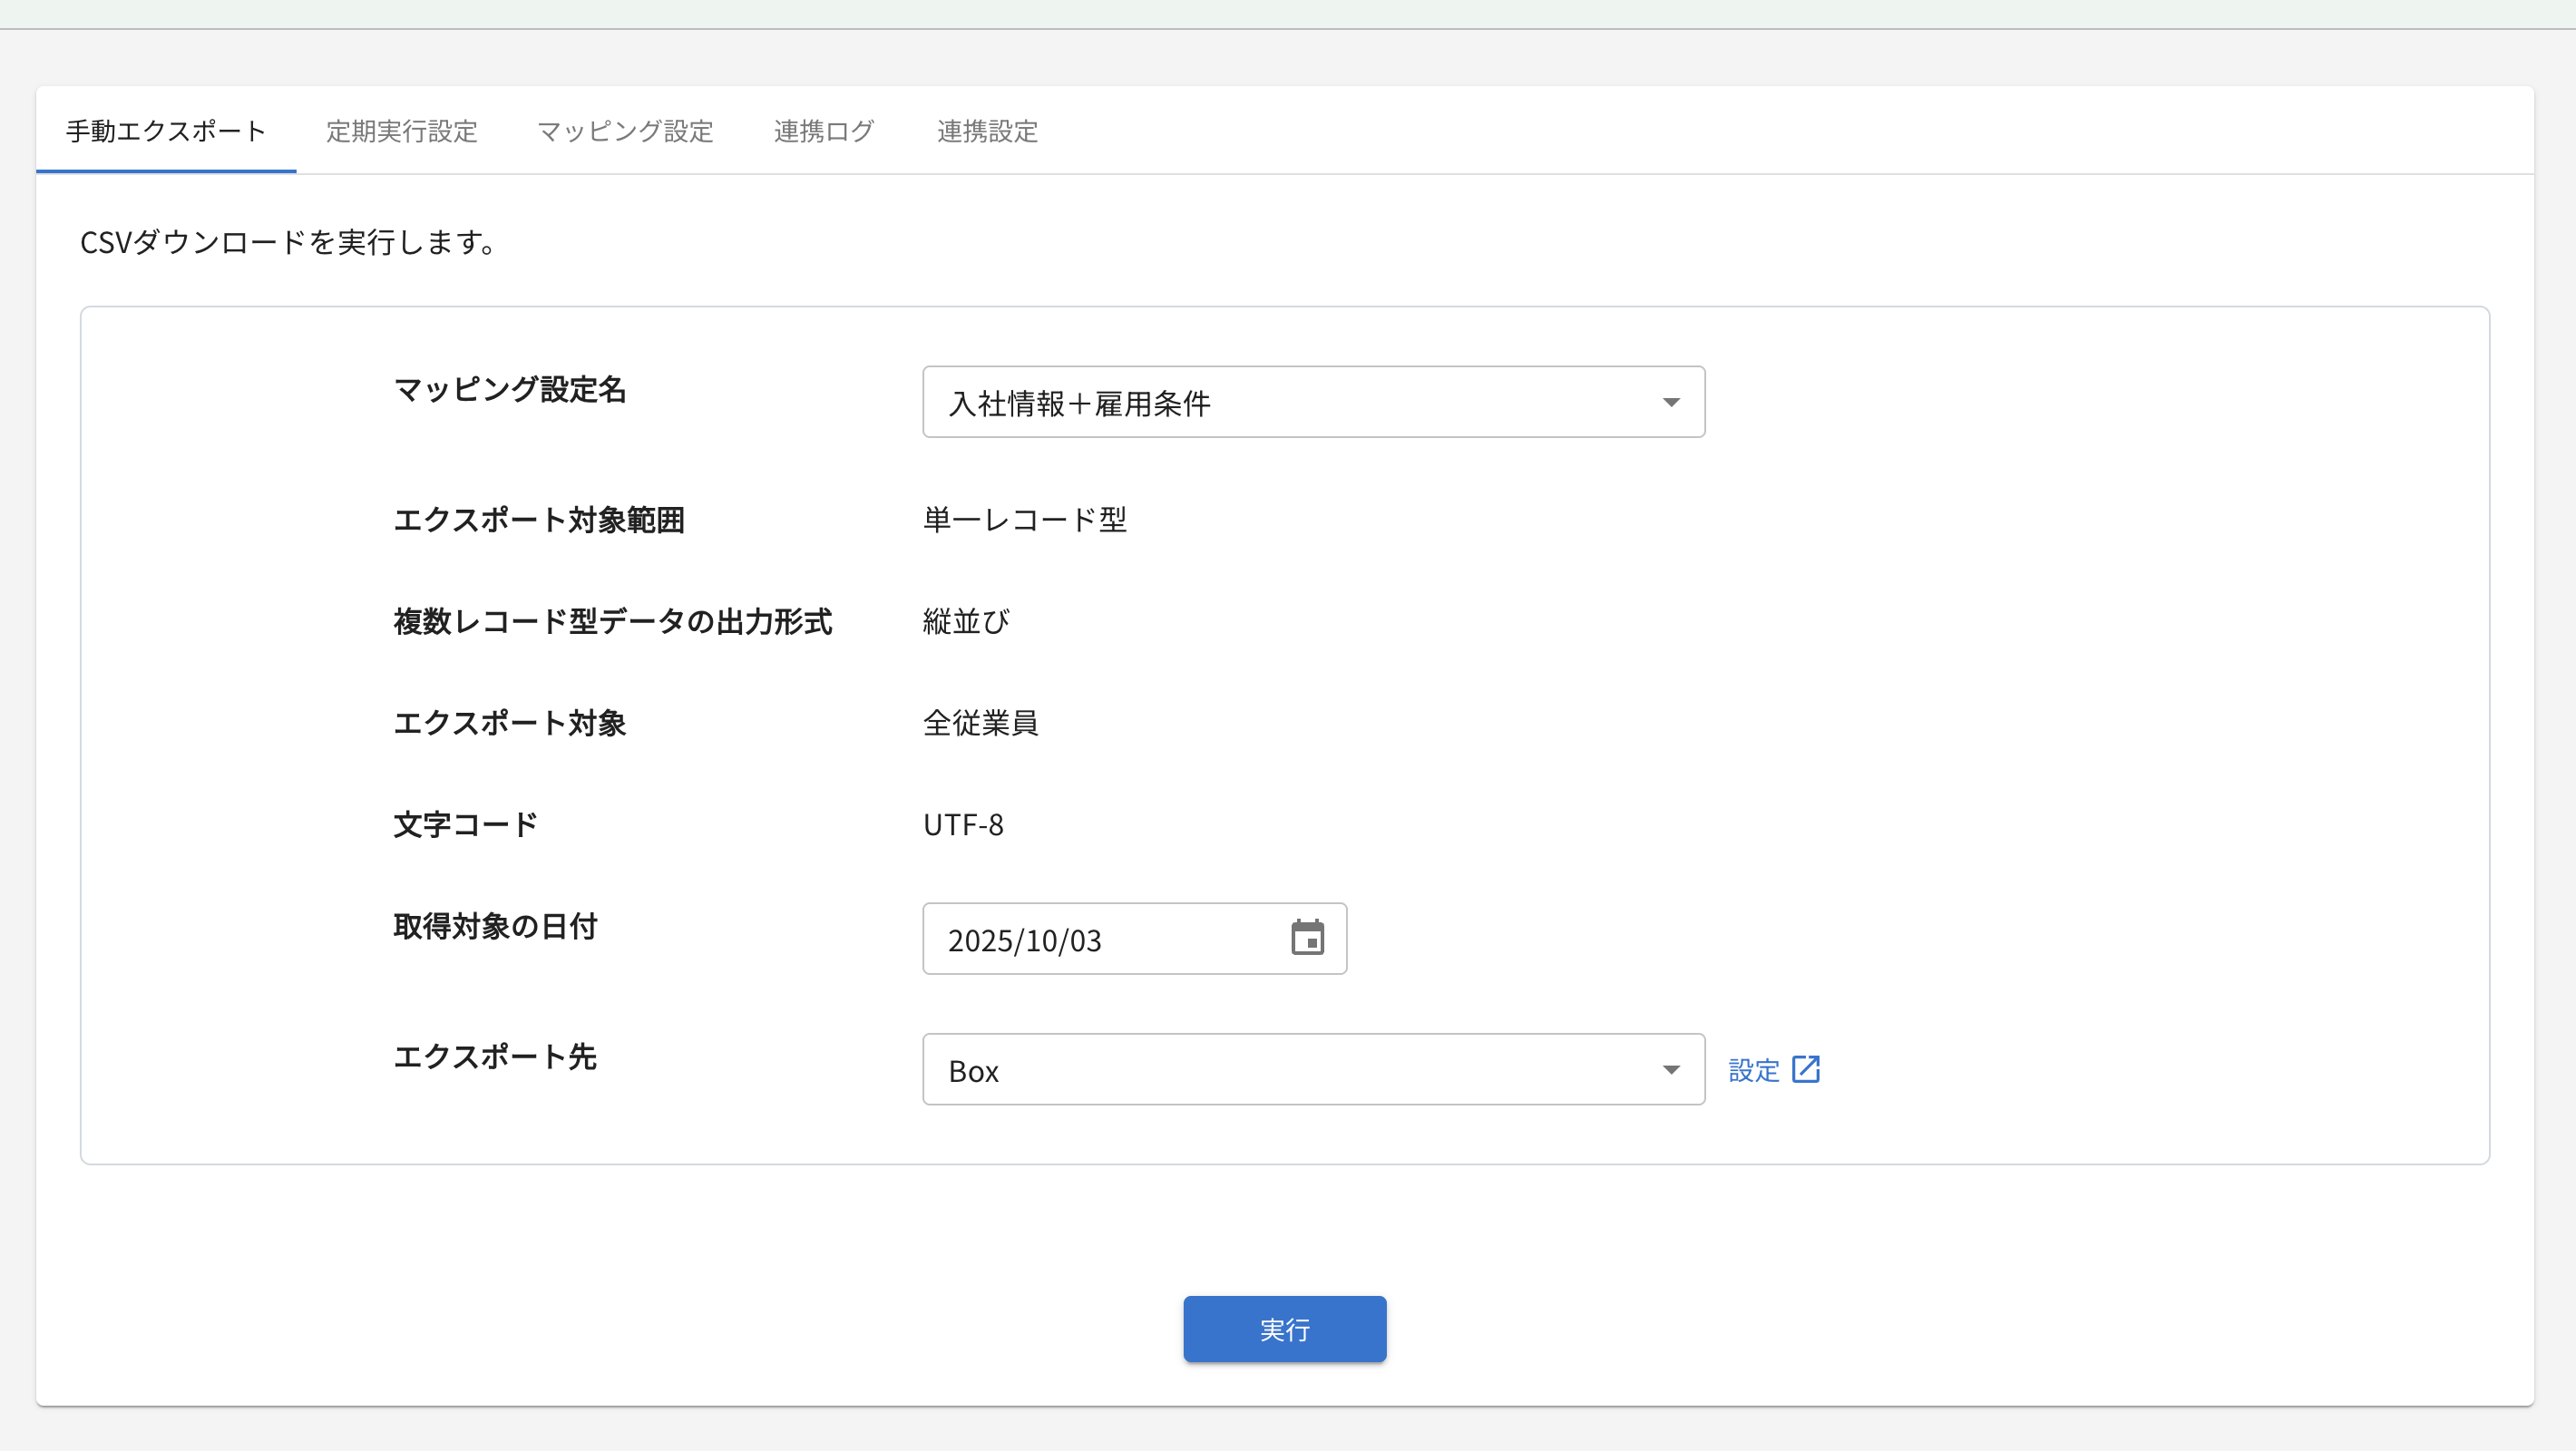This screenshot has width=2576, height=1451.
Task: Click the arrow on the Box dropdown
Action: [x=1670, y=1070]
